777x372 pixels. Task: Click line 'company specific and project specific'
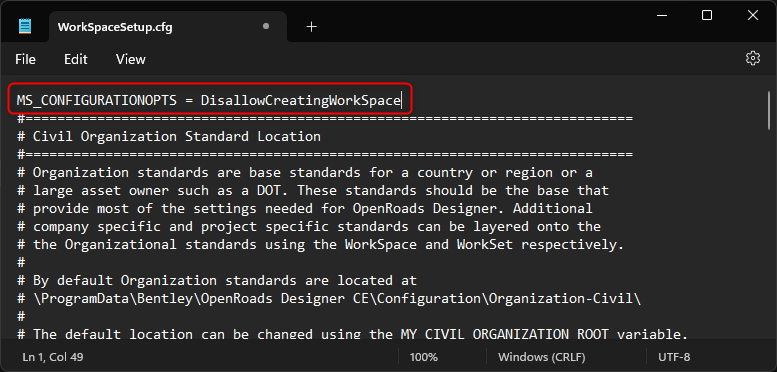pos(309,226)
